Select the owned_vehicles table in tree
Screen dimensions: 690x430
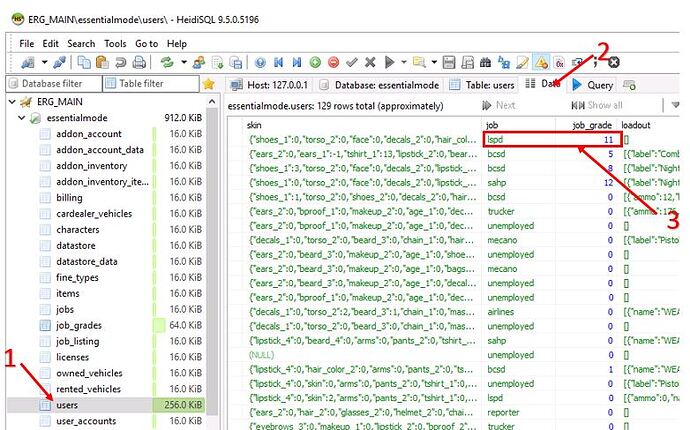tap(89, 373)
